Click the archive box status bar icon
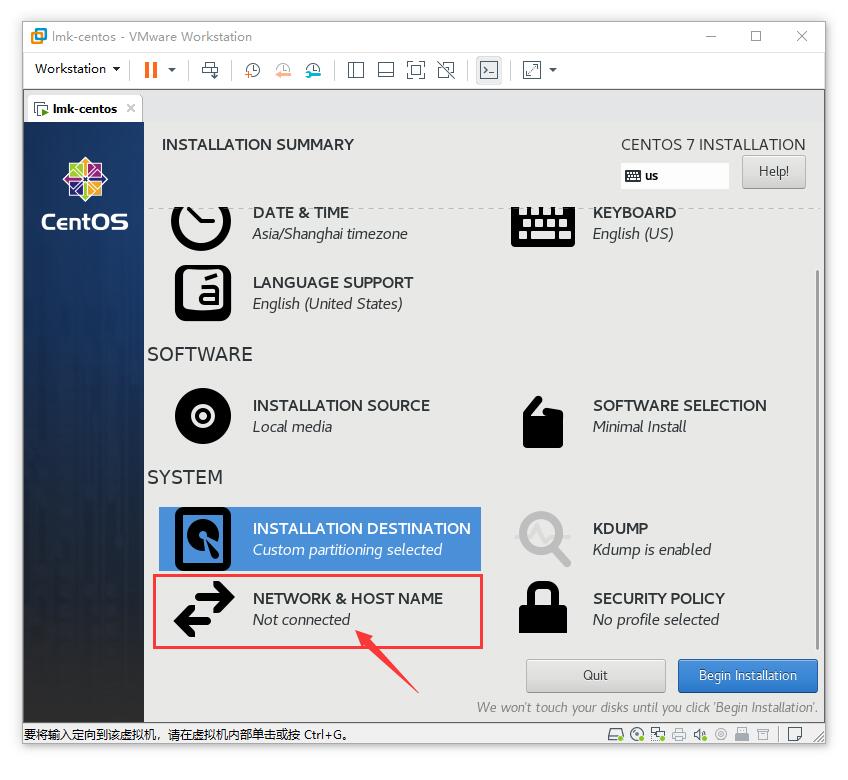 point(763,735)
